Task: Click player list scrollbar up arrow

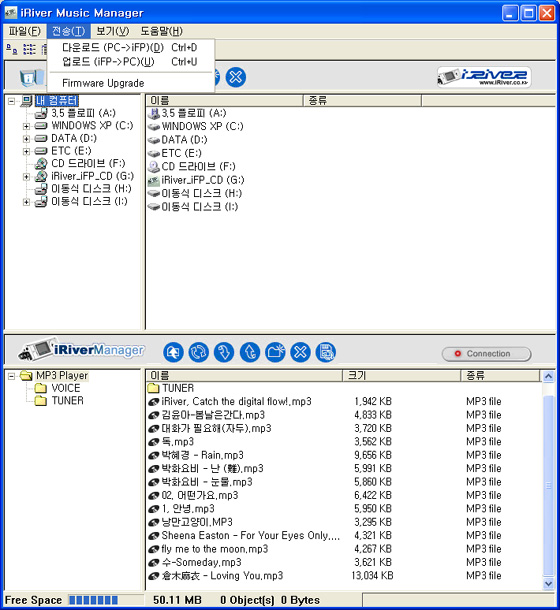Action: (x=548, y=376)
